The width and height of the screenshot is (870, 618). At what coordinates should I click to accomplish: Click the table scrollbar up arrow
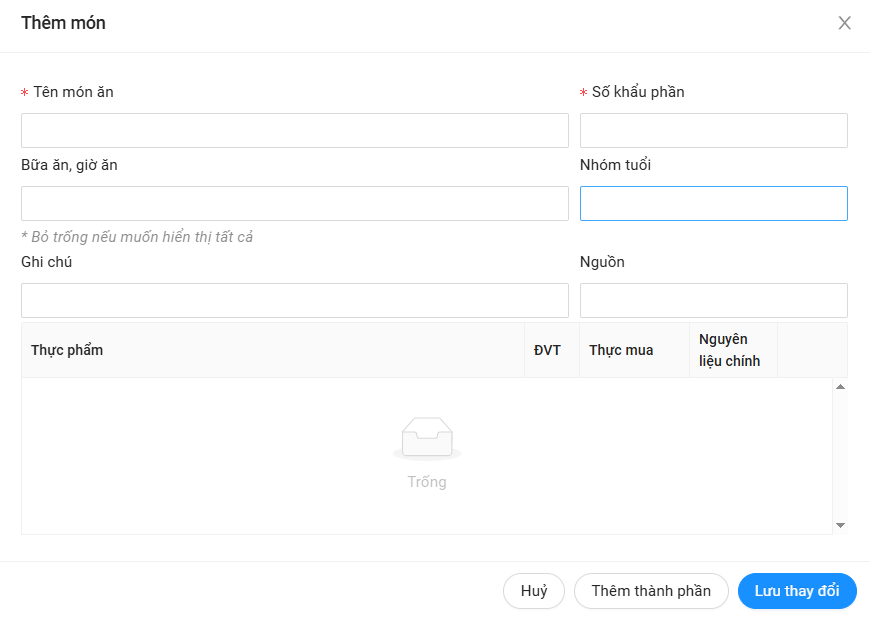coord(840,387)
